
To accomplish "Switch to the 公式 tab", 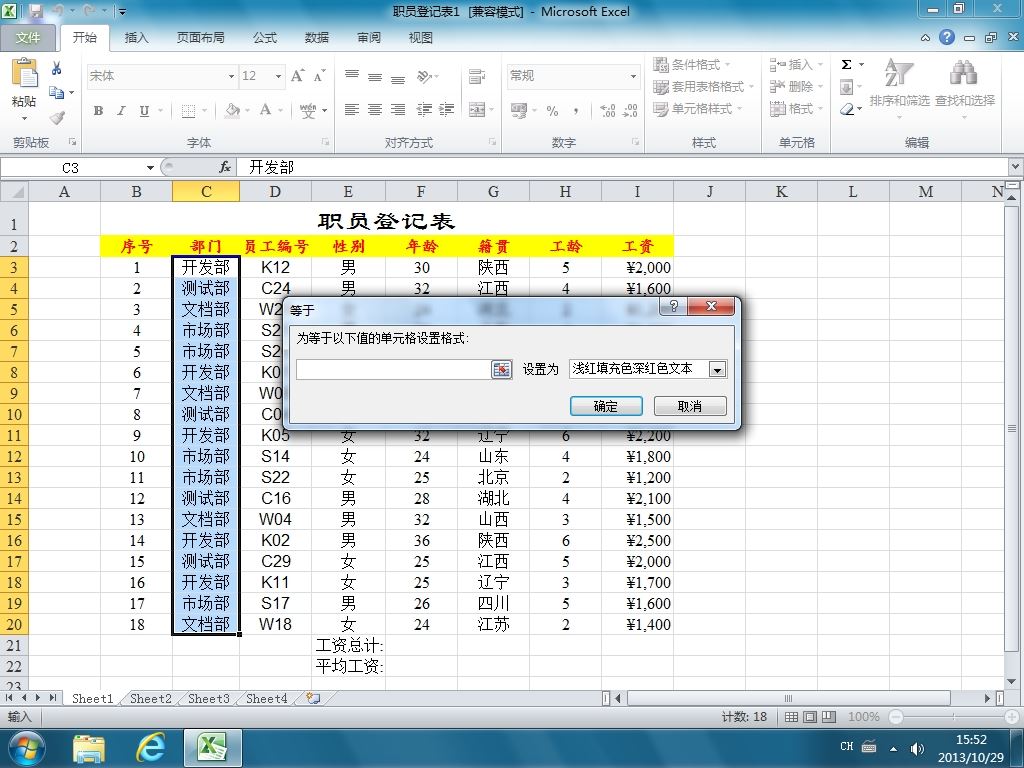I will pos(264,38).
